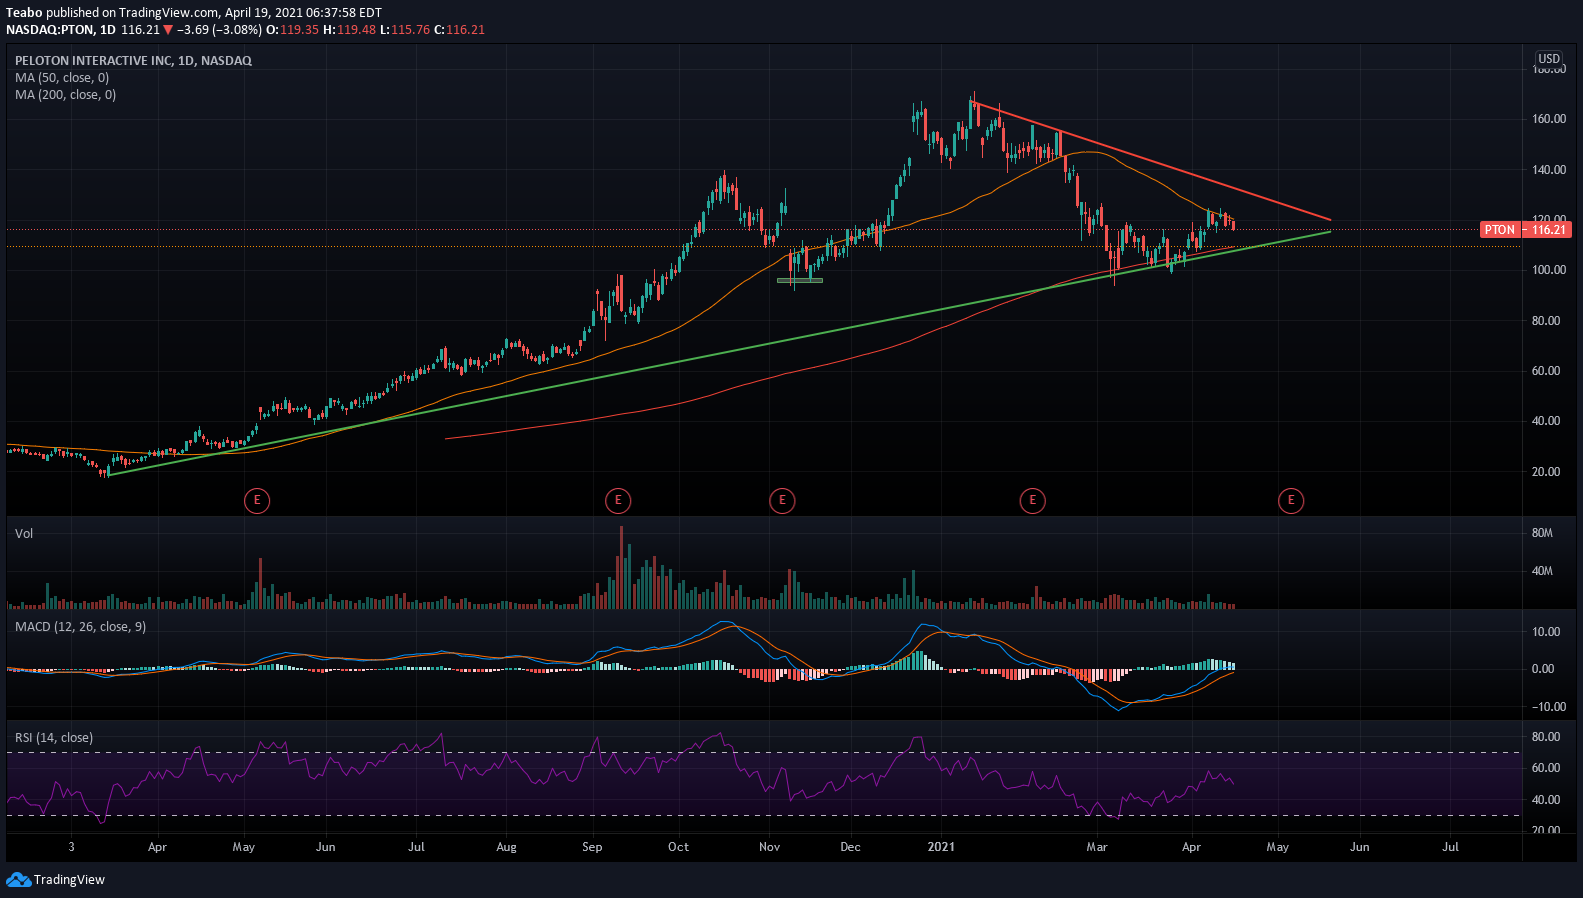Image resolution: width=1583 pixels, height=898 pixels.
Task: Click the TradingView wordmark text
Action: tap(69, 880)
